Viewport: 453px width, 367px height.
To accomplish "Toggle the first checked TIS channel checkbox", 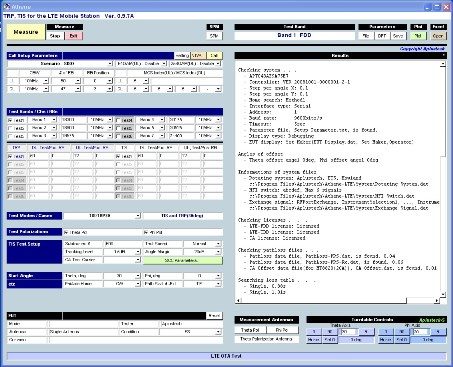I will pos(118,156).
